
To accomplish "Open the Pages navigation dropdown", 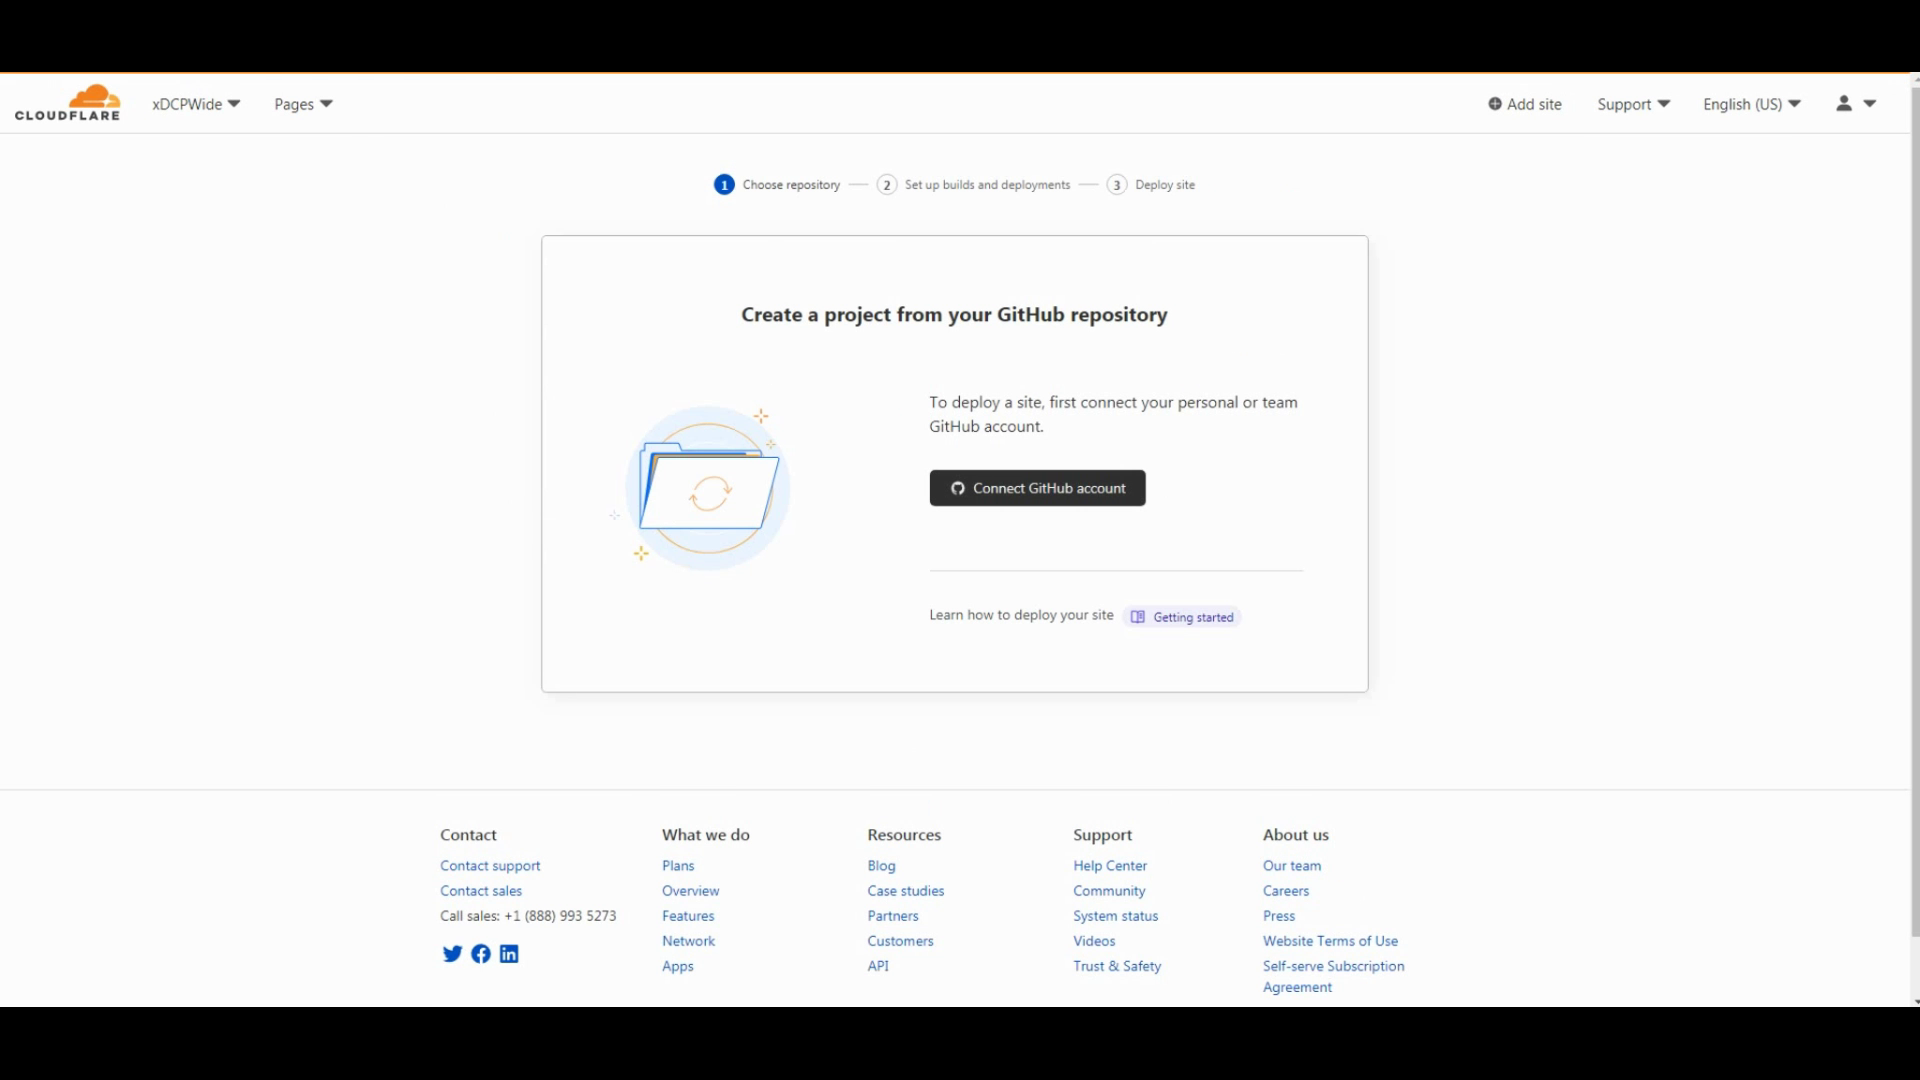I will pyautogui.click(x=303, y=104).
